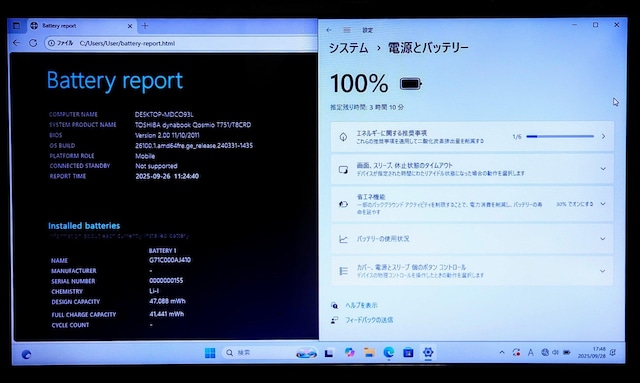Open the notification bell in the taskbar
Screen dimensions: 640x383
613,352
